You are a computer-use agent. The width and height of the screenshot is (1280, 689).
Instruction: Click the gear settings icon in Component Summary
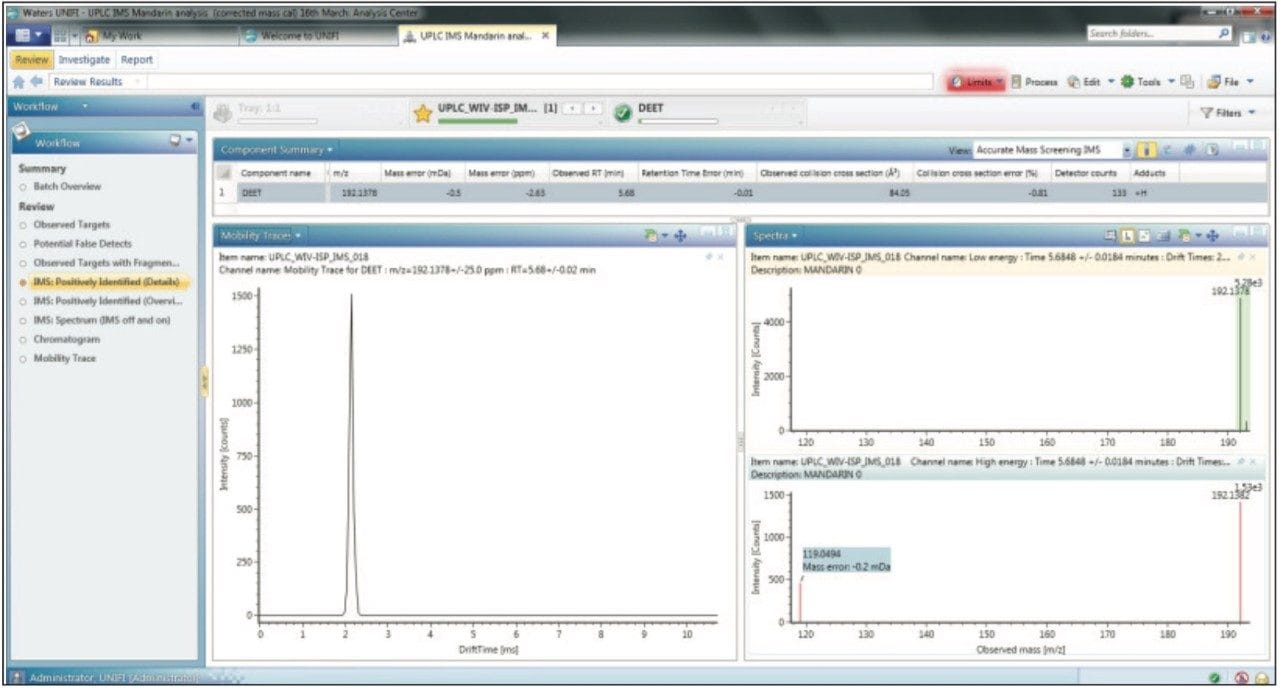click(1192, 149)
